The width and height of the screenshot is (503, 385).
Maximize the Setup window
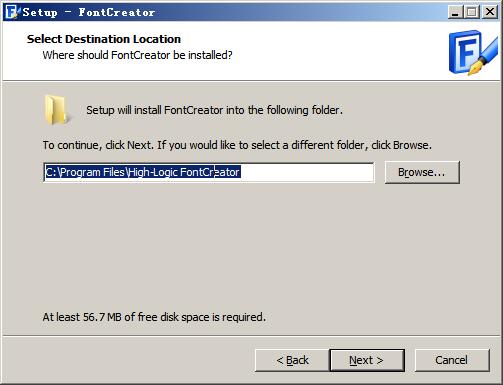(x=472, y=12)
